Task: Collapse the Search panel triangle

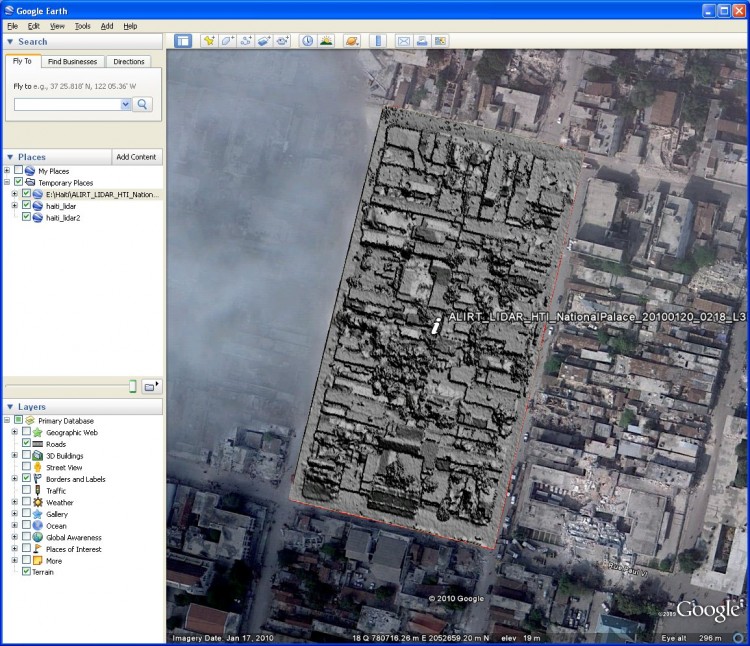Action: [x=10, y=42]
